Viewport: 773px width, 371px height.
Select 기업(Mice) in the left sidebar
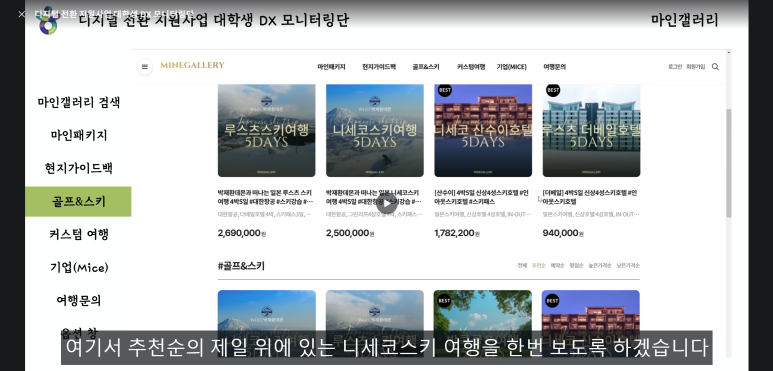point(78,268)
